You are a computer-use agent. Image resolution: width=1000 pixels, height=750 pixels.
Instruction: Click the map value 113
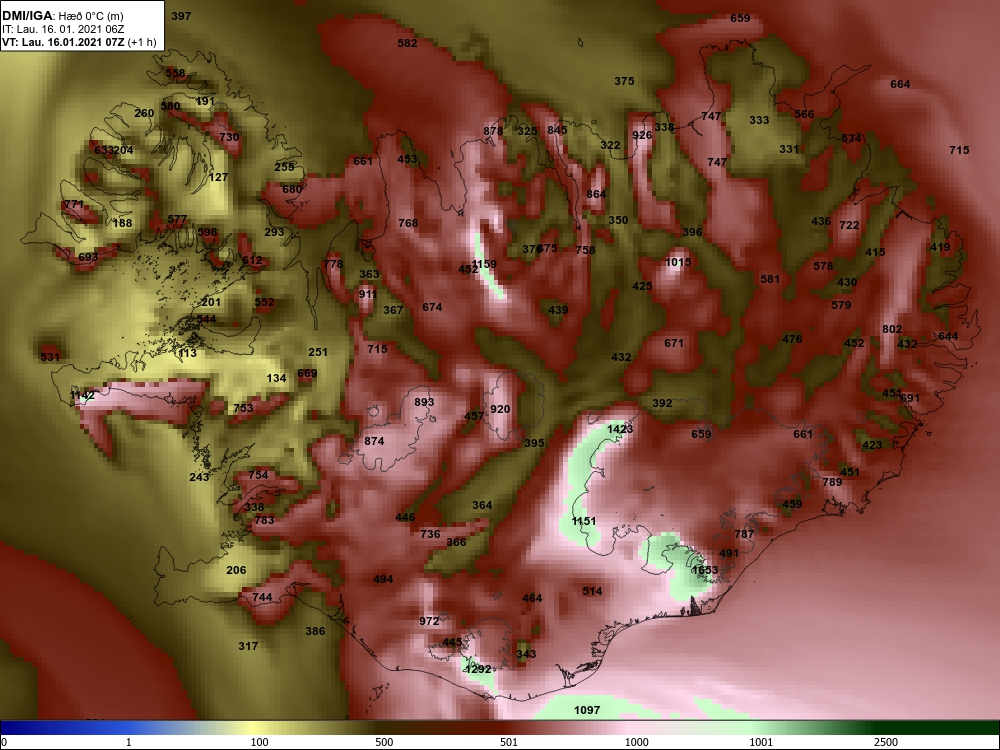pos(188,353)
